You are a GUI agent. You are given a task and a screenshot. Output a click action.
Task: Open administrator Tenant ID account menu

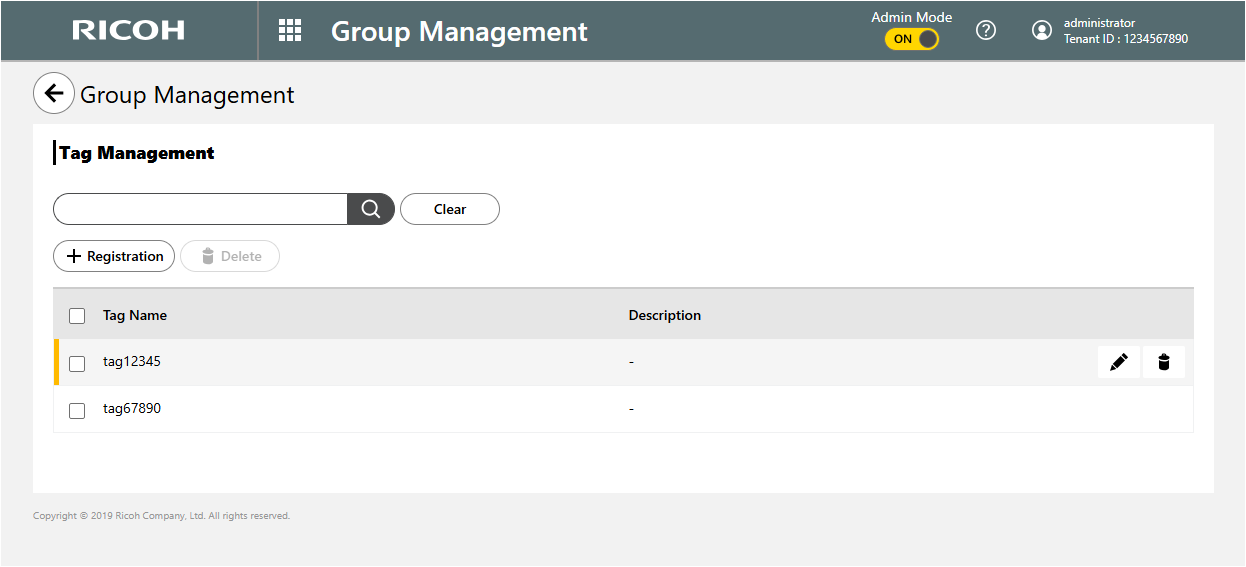pos(1125,31)
